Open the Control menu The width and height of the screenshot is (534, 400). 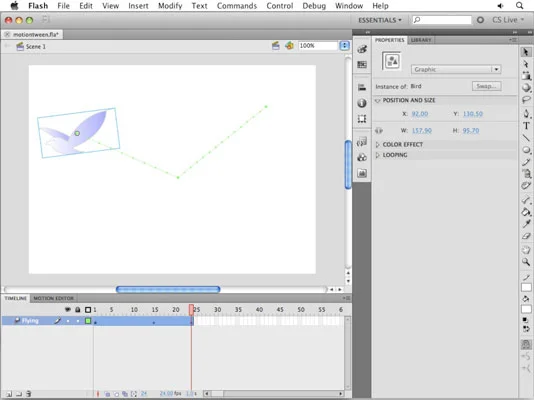pyautogui.click(x=280, y=6)
